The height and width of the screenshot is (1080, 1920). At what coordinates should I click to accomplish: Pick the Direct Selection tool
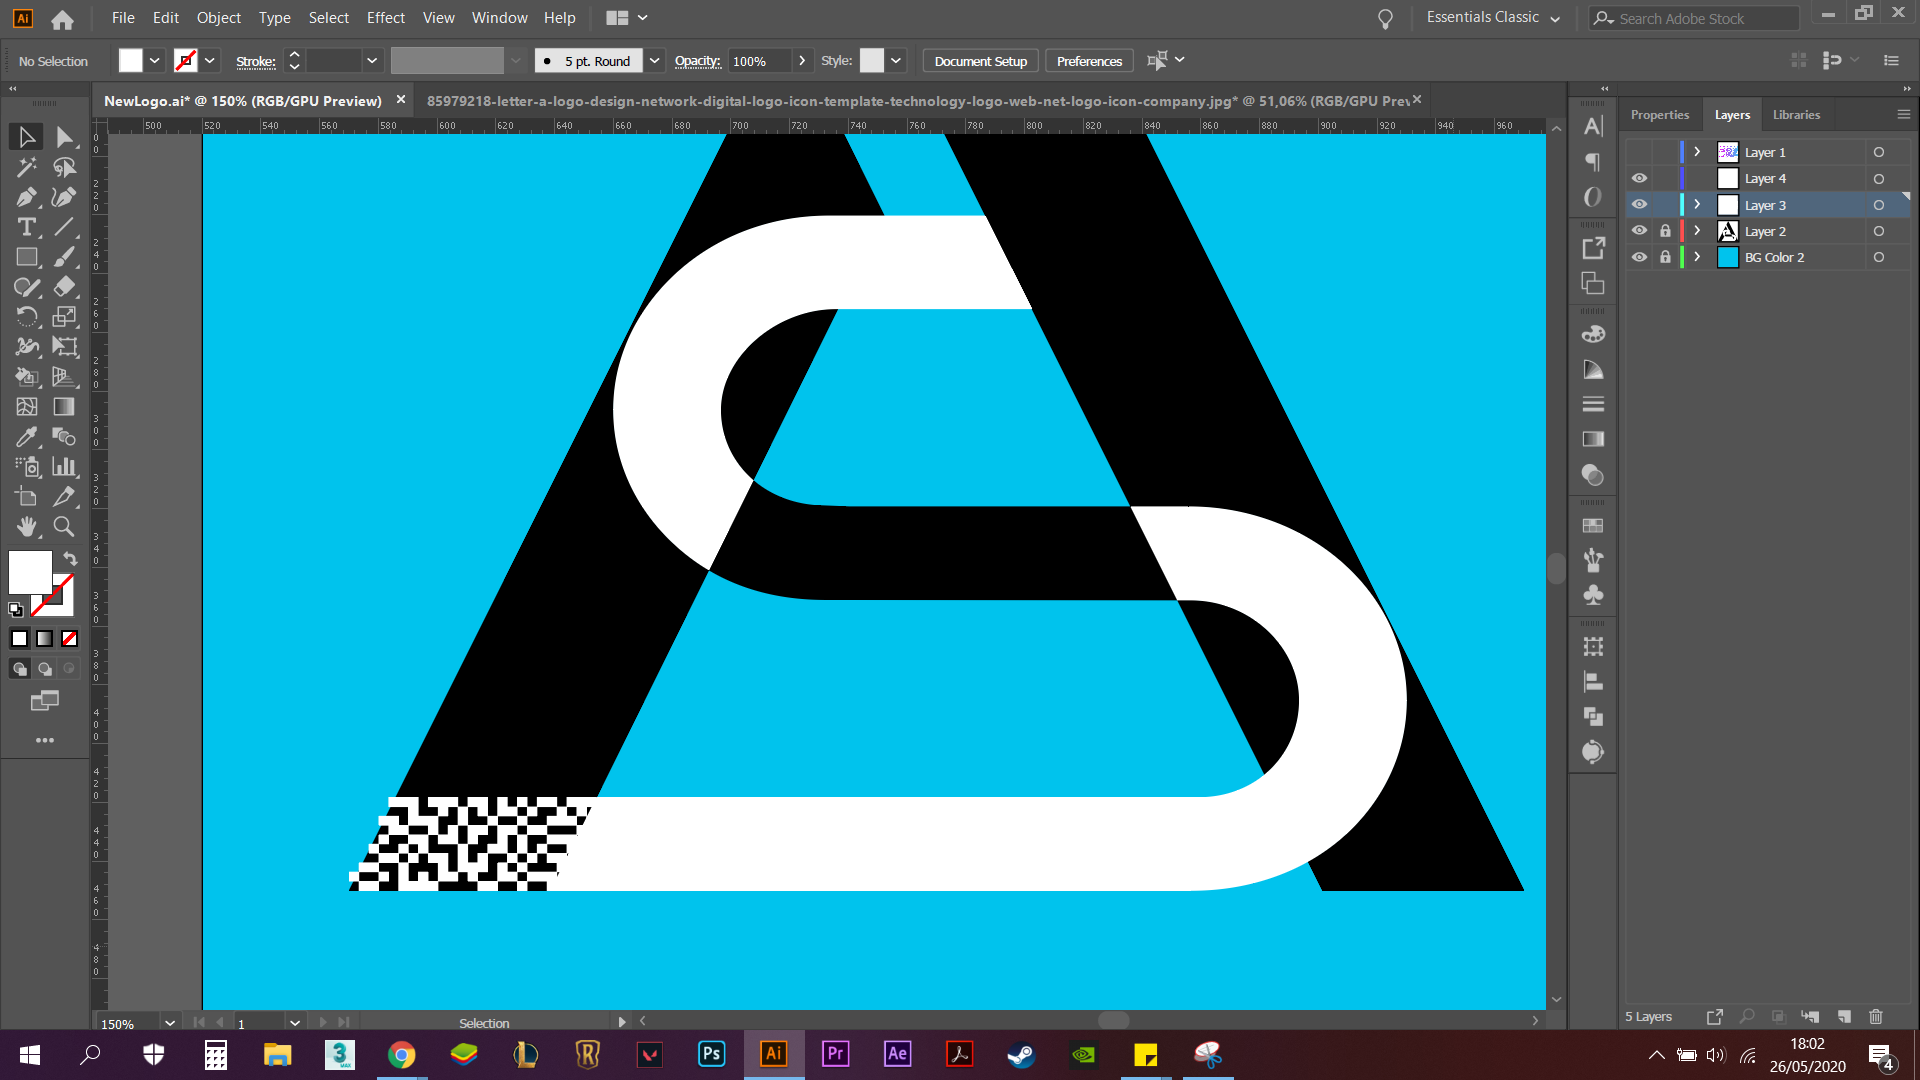tap(64, 137)
